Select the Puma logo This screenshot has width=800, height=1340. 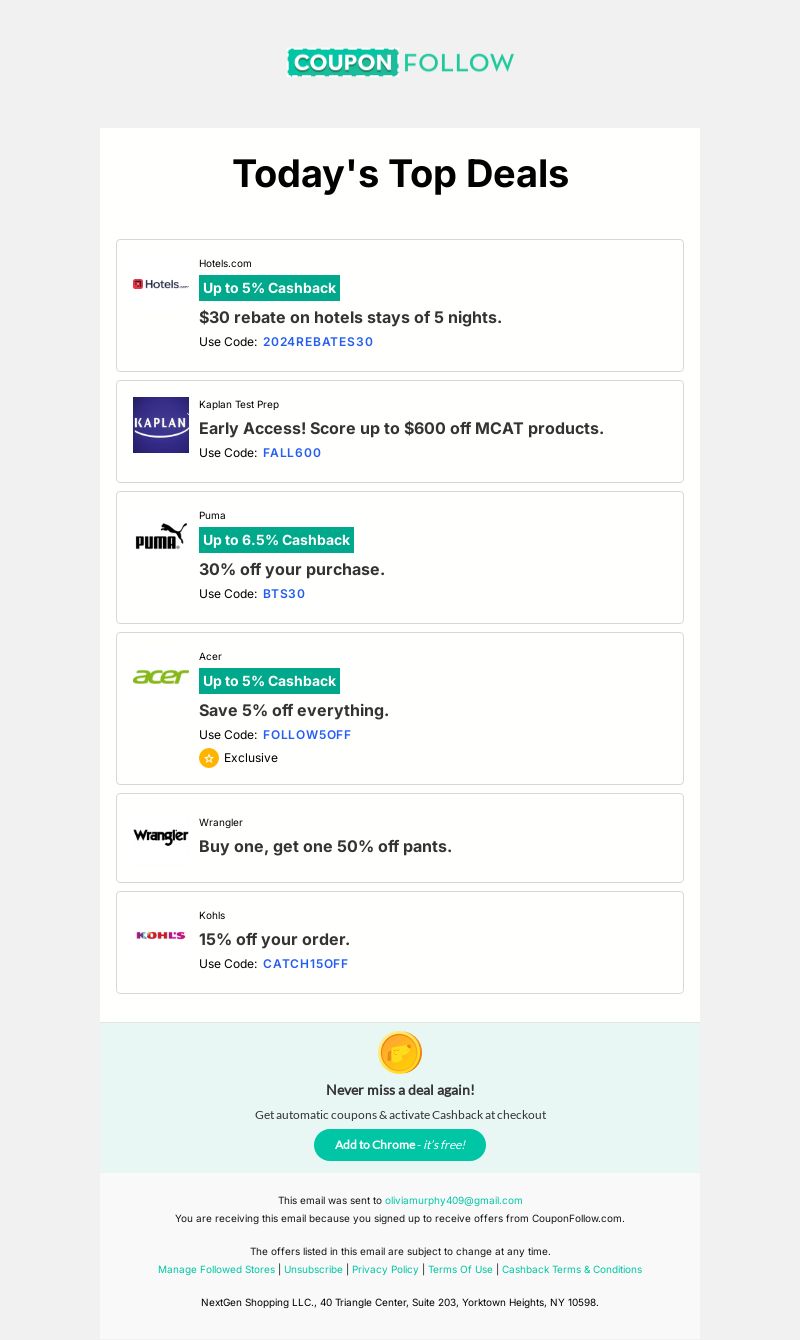tap(161, 536)
